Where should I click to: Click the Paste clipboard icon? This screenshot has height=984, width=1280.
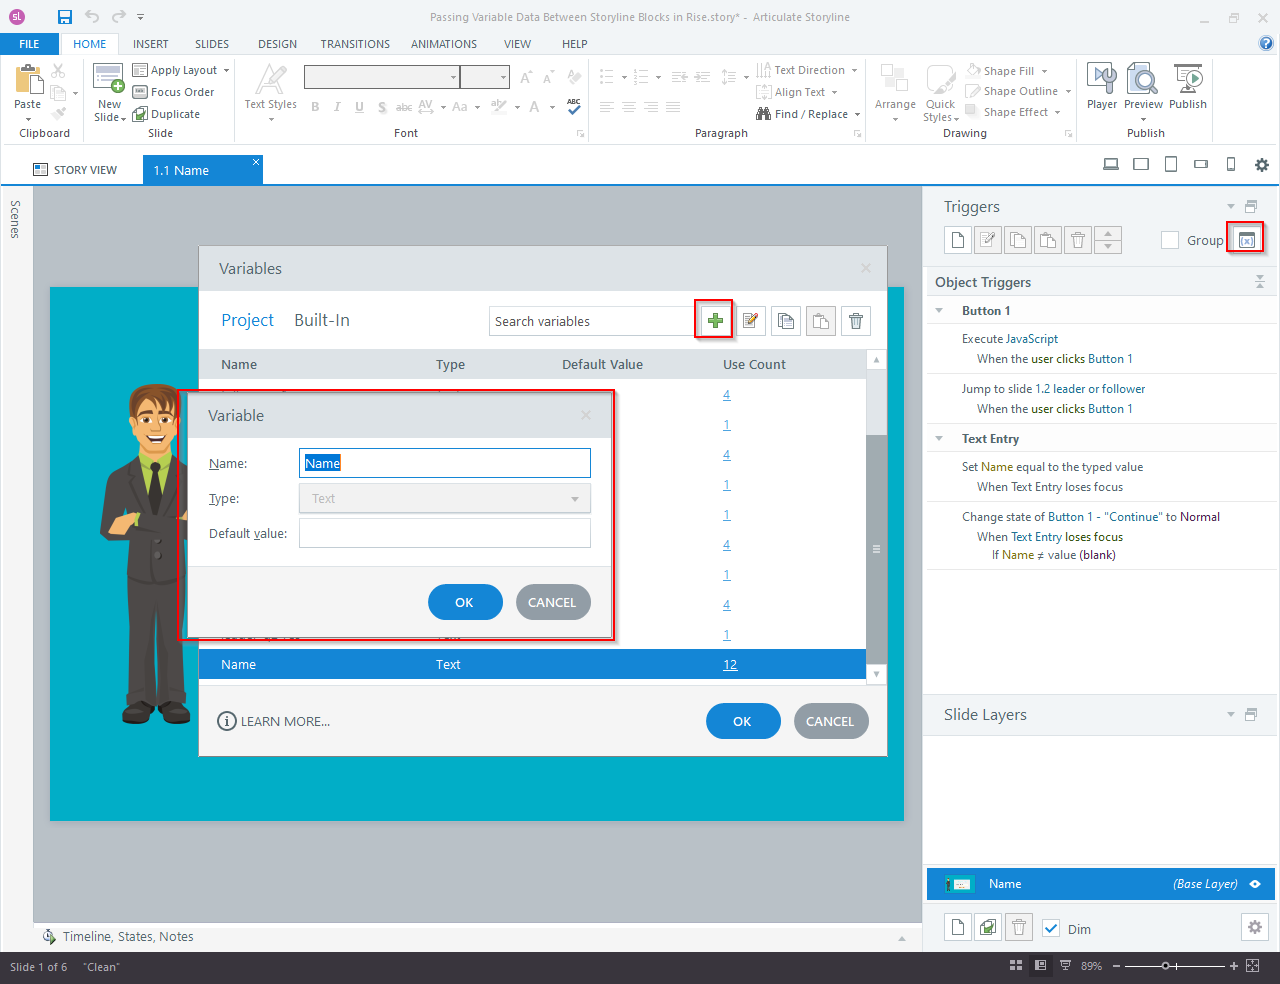click(x=28, y=79)
